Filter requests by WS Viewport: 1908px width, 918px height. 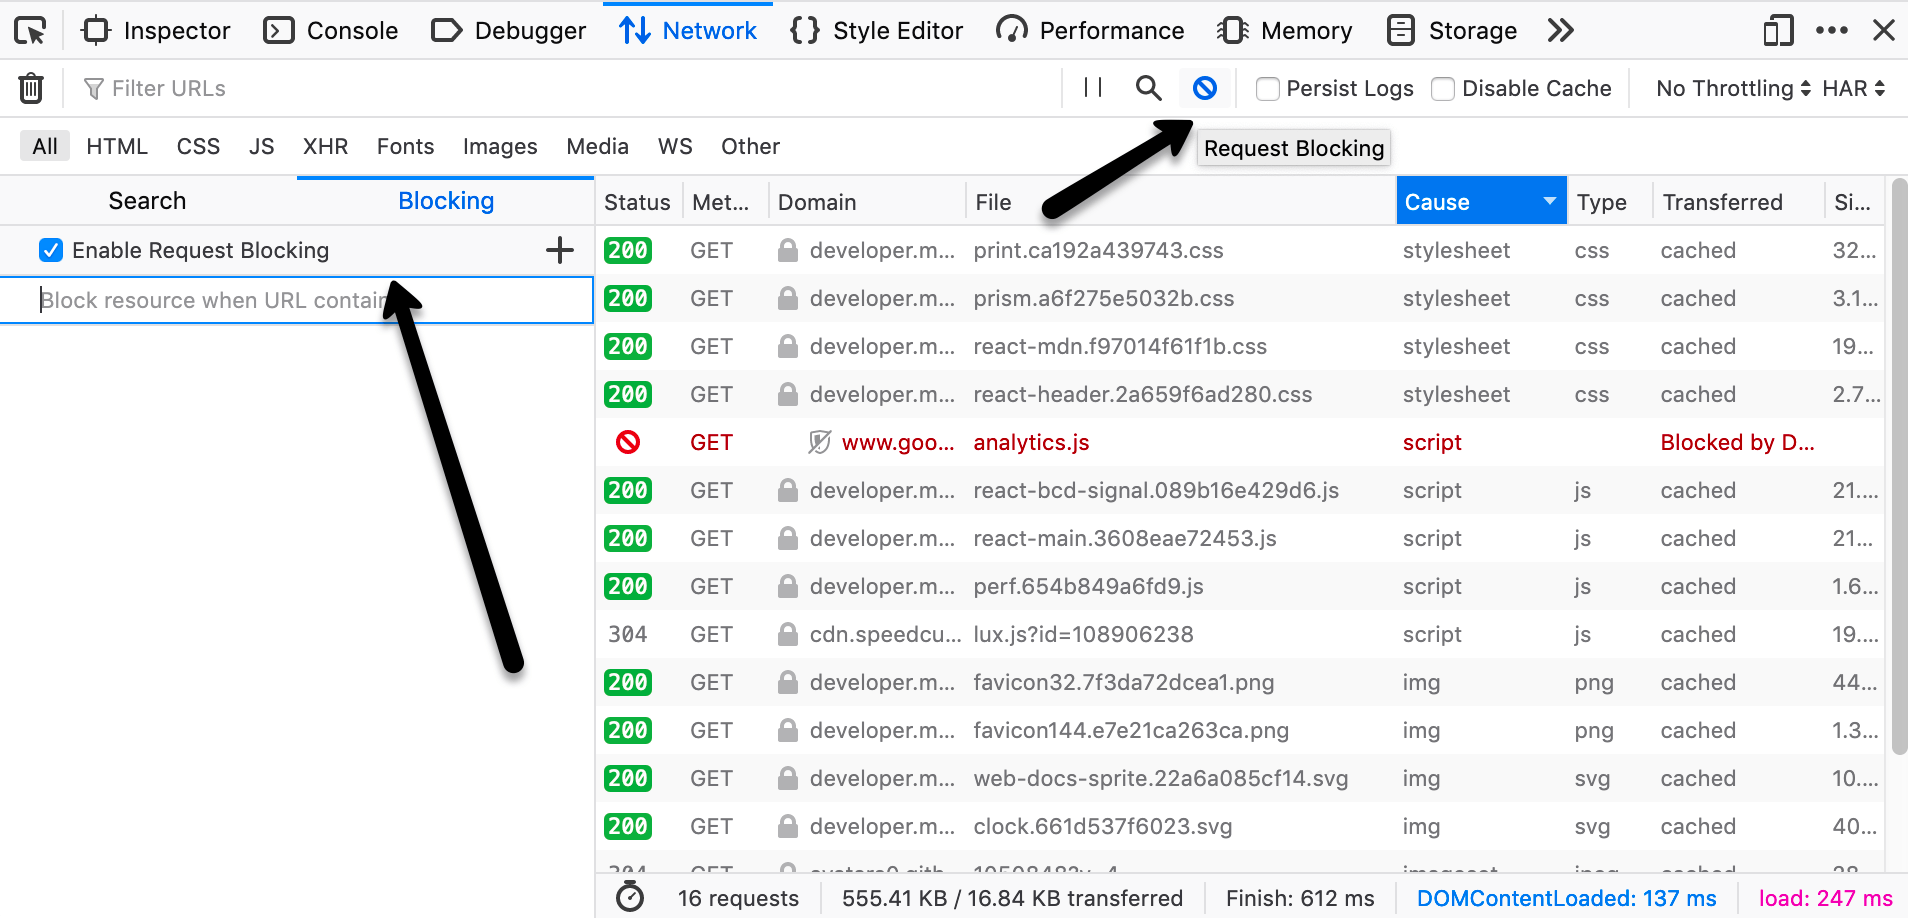click(x=675, y=146)
